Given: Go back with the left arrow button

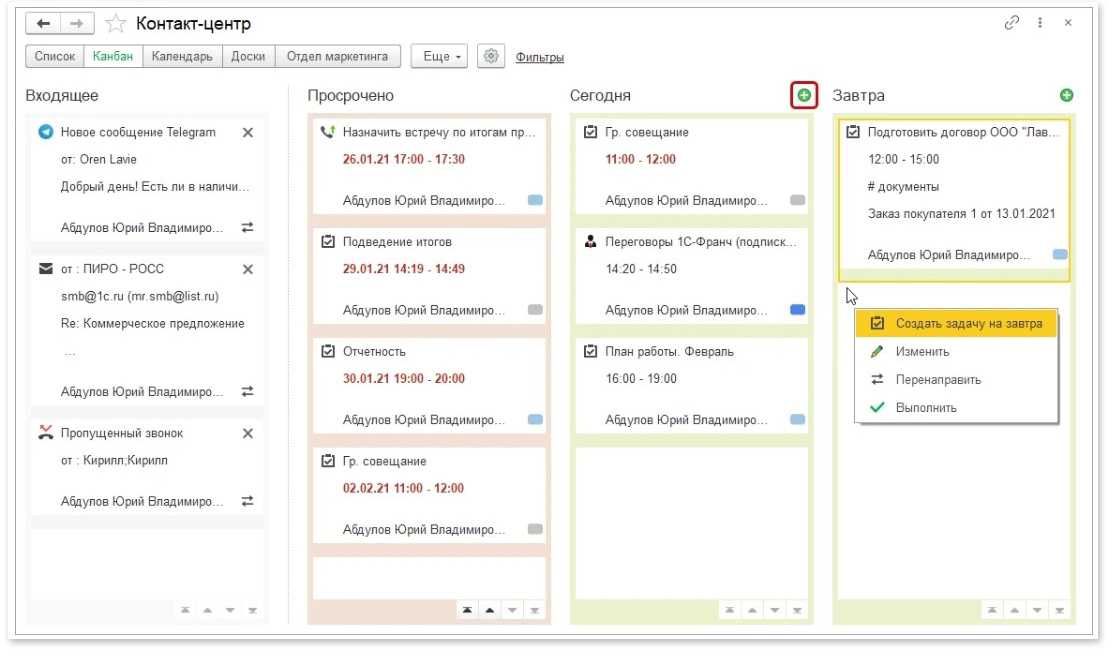Looking at the screenshot, I should click(x=43, y=23).
